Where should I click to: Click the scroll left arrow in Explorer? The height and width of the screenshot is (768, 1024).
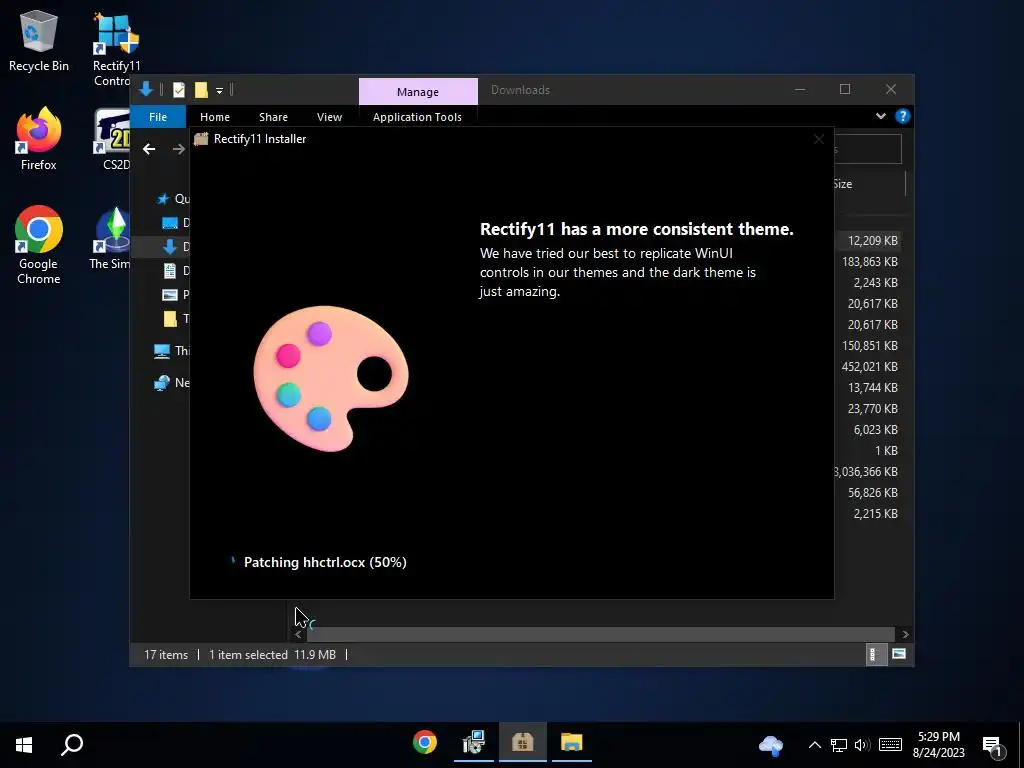pos(298,634)
